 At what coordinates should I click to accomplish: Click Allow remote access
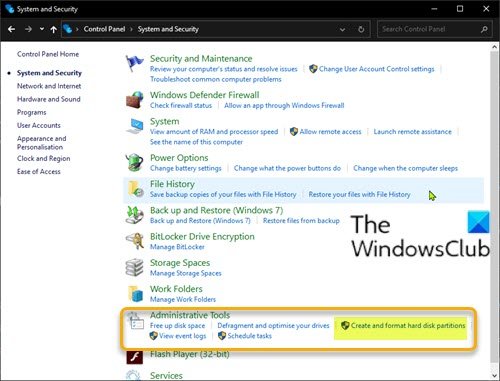(x=330, y=132)
